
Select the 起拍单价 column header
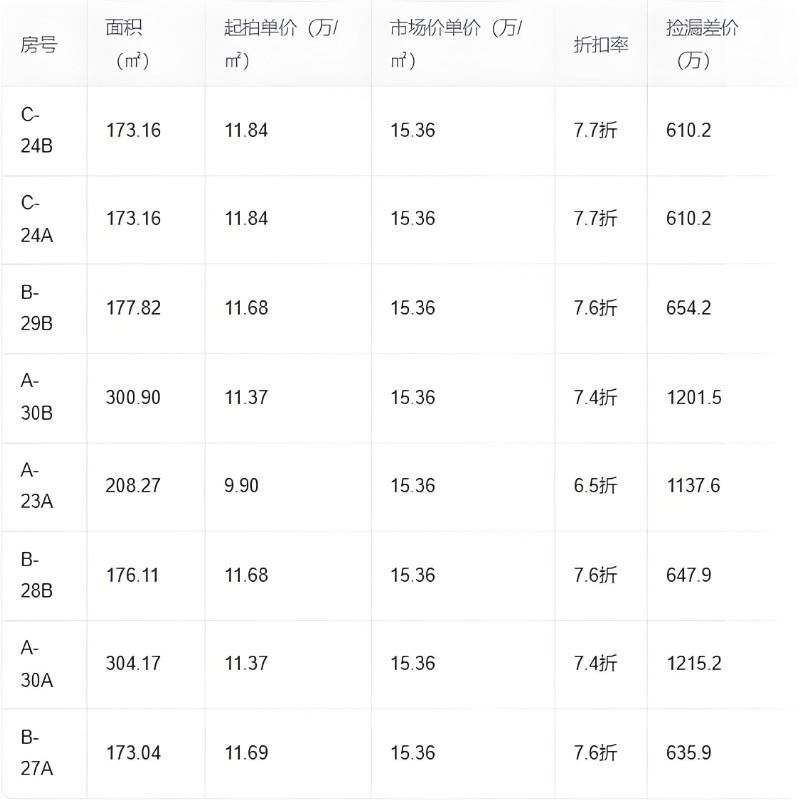click(280, 44)
